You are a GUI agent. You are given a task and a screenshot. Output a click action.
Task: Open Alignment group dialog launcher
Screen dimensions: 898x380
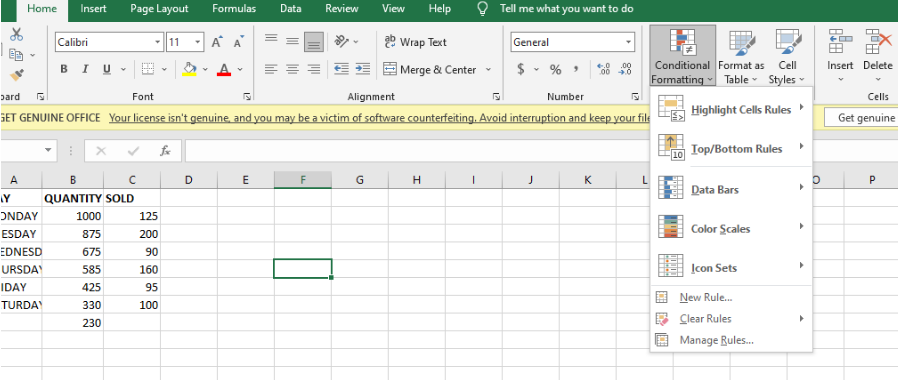point(496,96)
